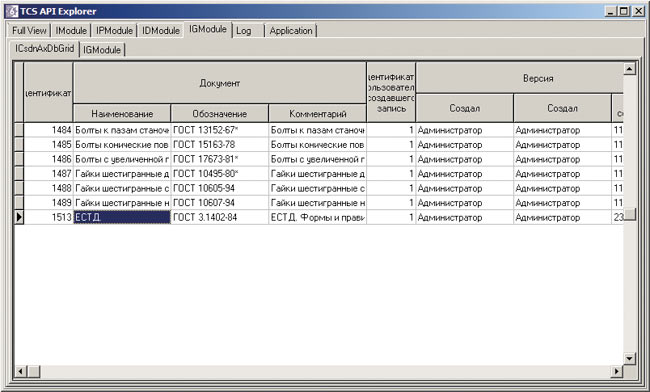Screen dimensions: 650x392
Task: Switch to the IModule tab
Action: tap(71, 31)
